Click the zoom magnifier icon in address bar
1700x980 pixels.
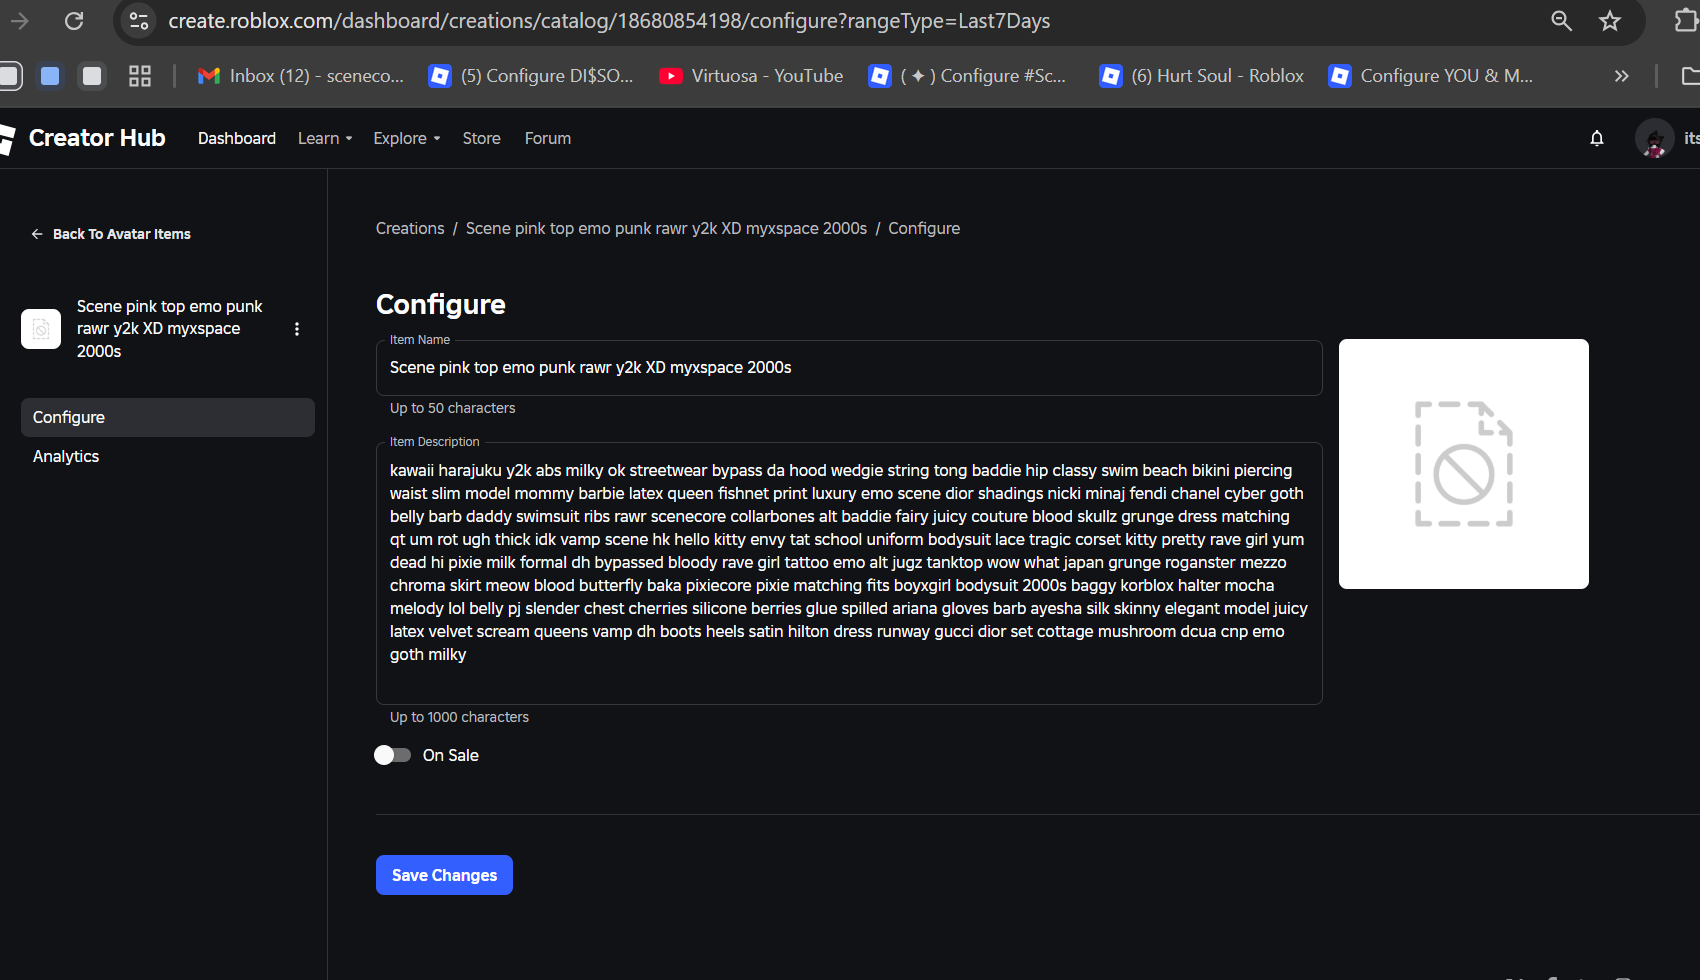pyautogui.click(x=1561, y=21)
